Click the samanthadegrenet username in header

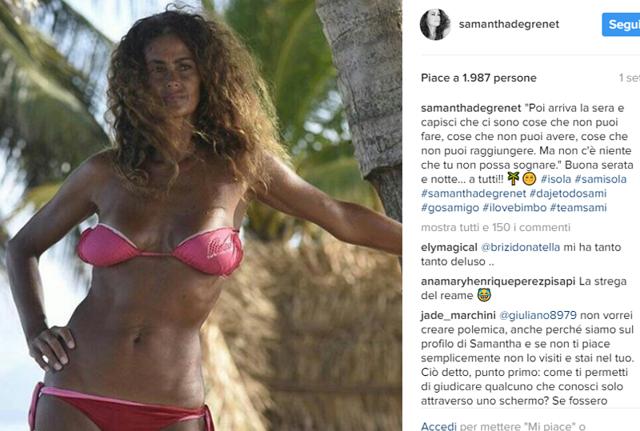coord(509,24)
